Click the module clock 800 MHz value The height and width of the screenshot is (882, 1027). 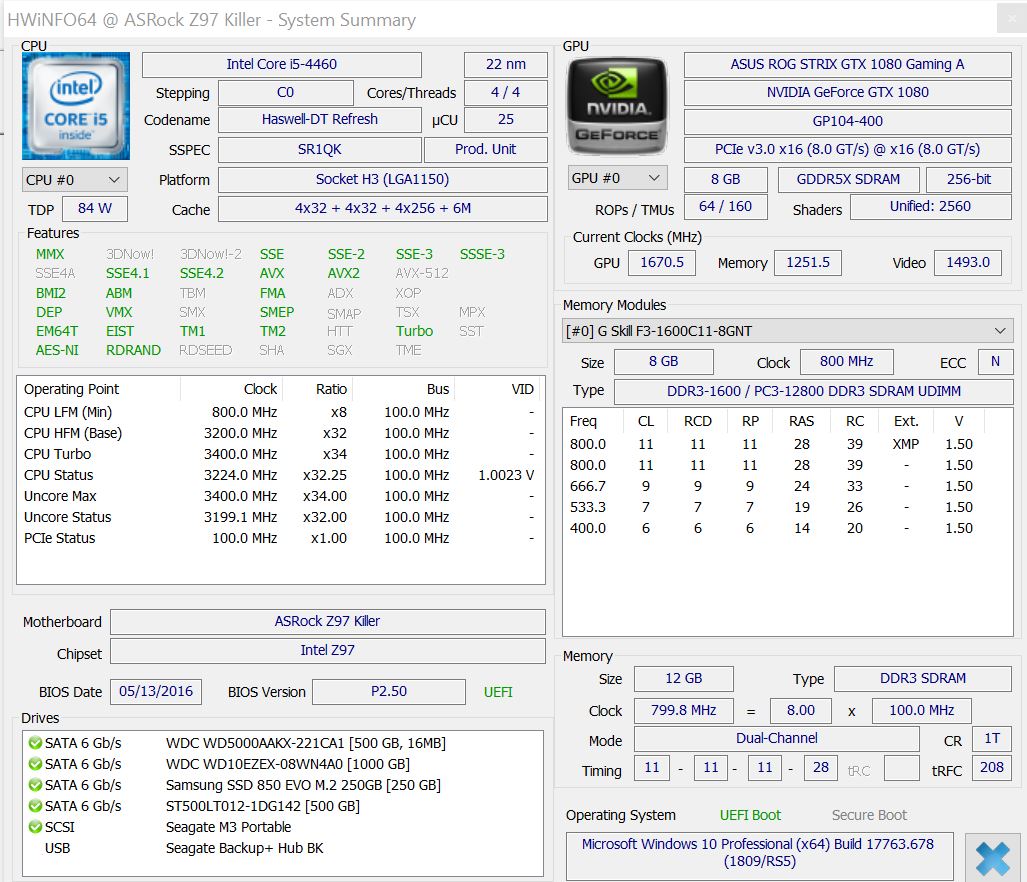click(846, 361)
